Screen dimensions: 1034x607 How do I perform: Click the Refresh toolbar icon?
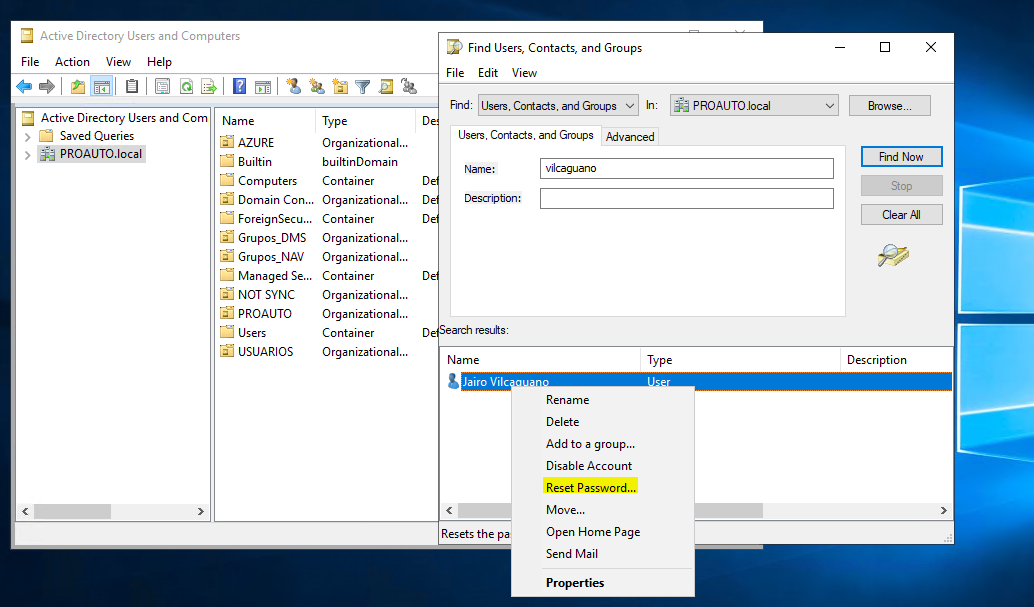187,86
